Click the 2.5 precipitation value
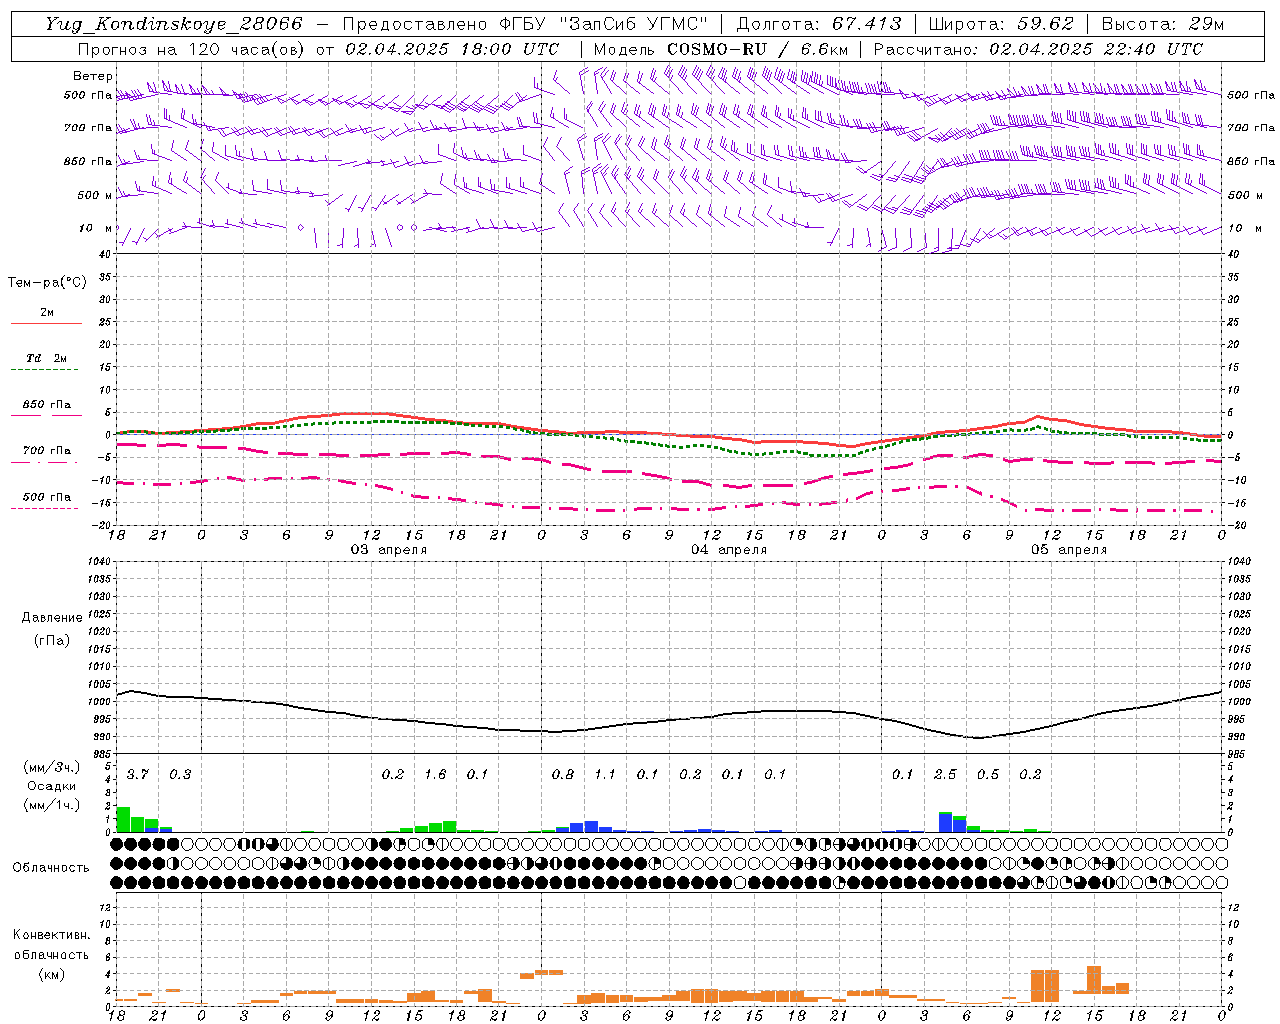The image size is (1280, 1024). click(x=945, y=775)
